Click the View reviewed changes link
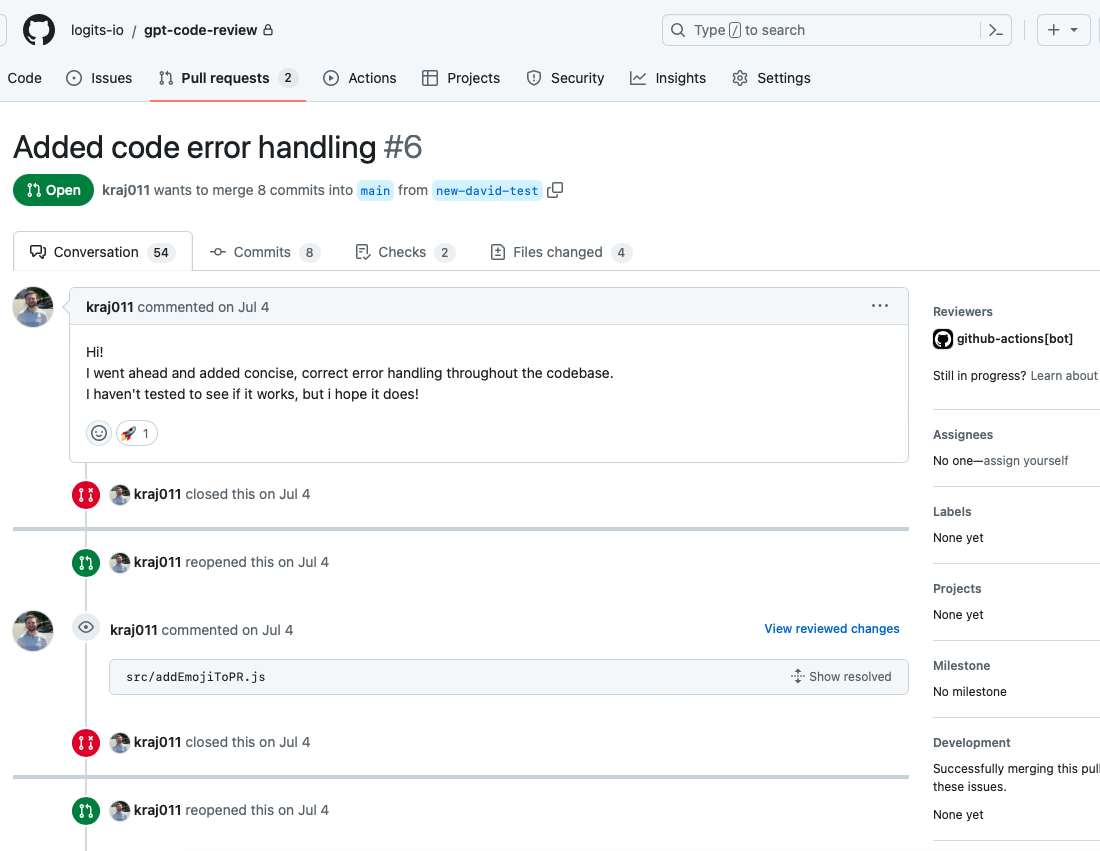 [831, 628]
